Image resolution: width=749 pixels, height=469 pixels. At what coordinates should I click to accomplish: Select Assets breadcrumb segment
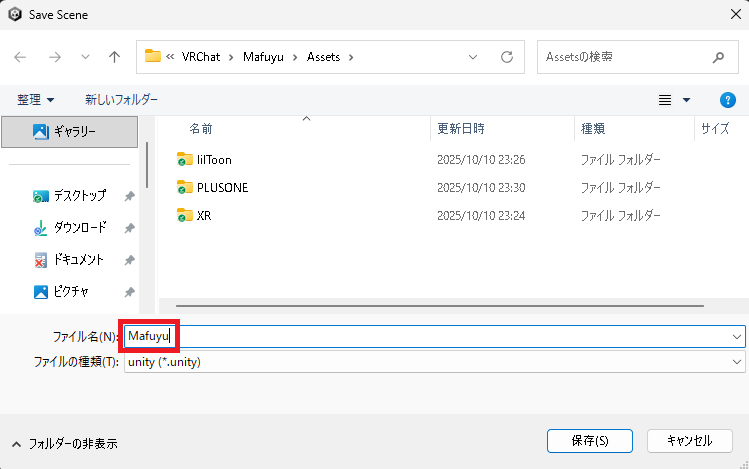[x=323, y=57]
